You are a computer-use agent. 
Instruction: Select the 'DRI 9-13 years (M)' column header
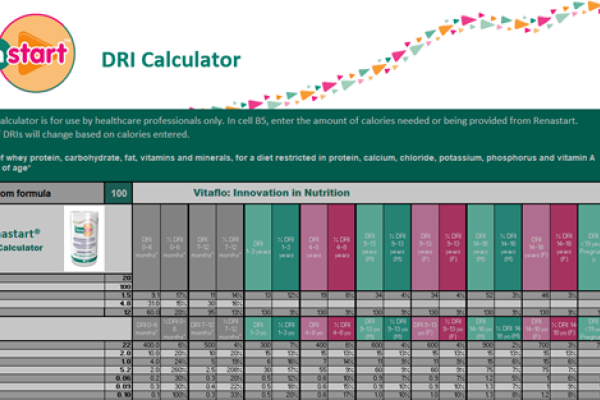[370, 247]
